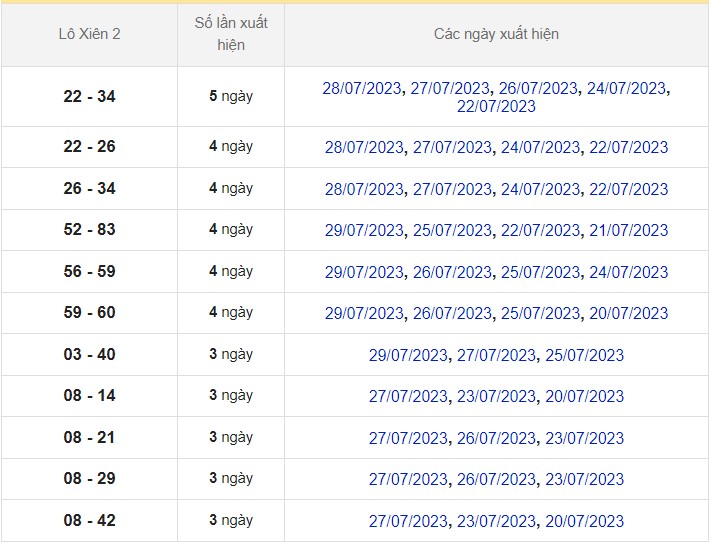Open 26/07/2023 link in the 08 - 21 row
The height and width of the screenshot is (545, 712).
496,438
